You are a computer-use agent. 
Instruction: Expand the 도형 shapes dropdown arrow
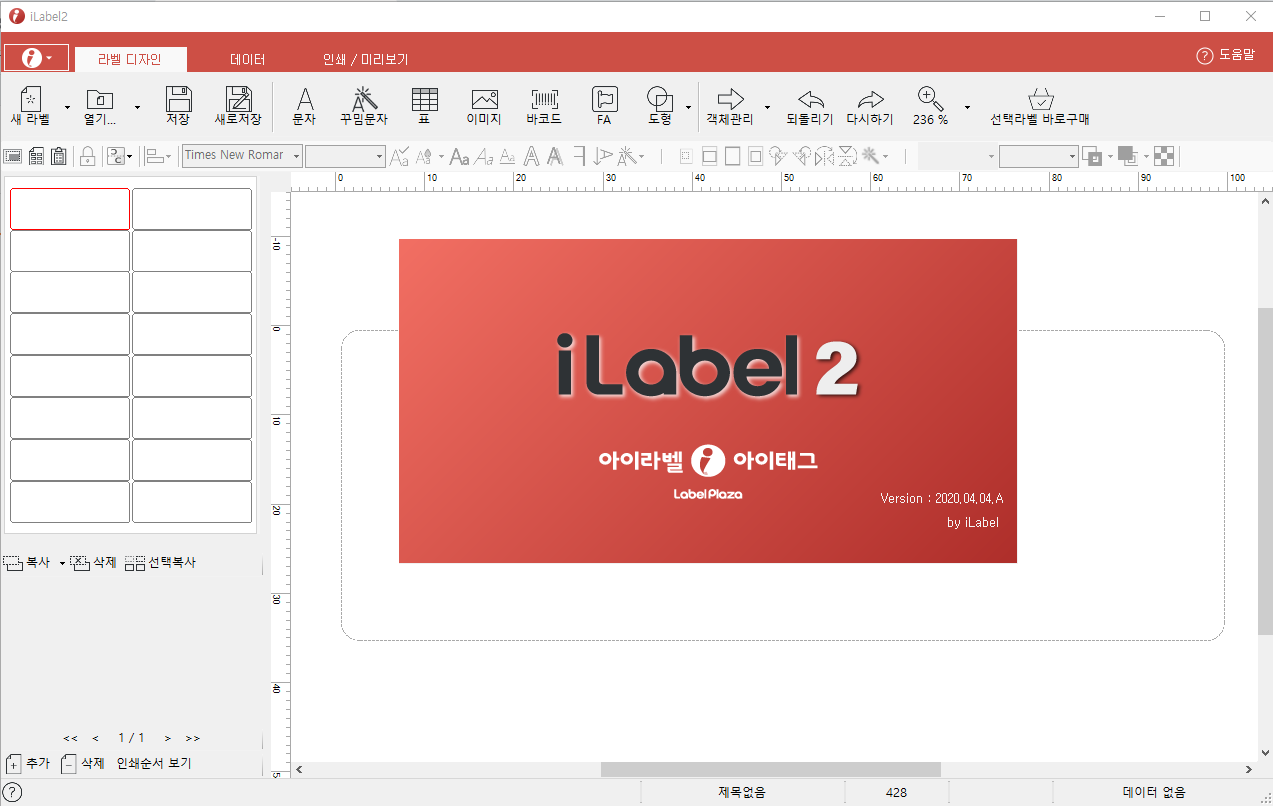click(688, 107)
